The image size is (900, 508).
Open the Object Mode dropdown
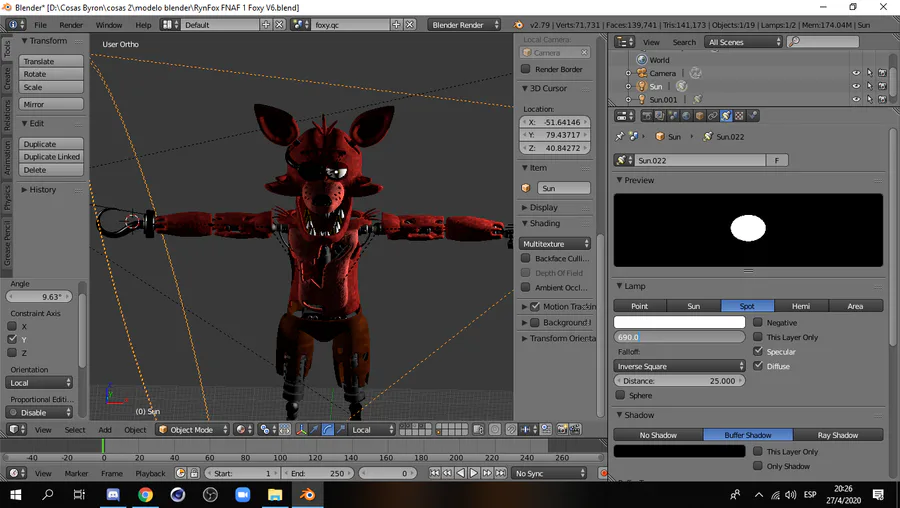(x=192, y=430)
